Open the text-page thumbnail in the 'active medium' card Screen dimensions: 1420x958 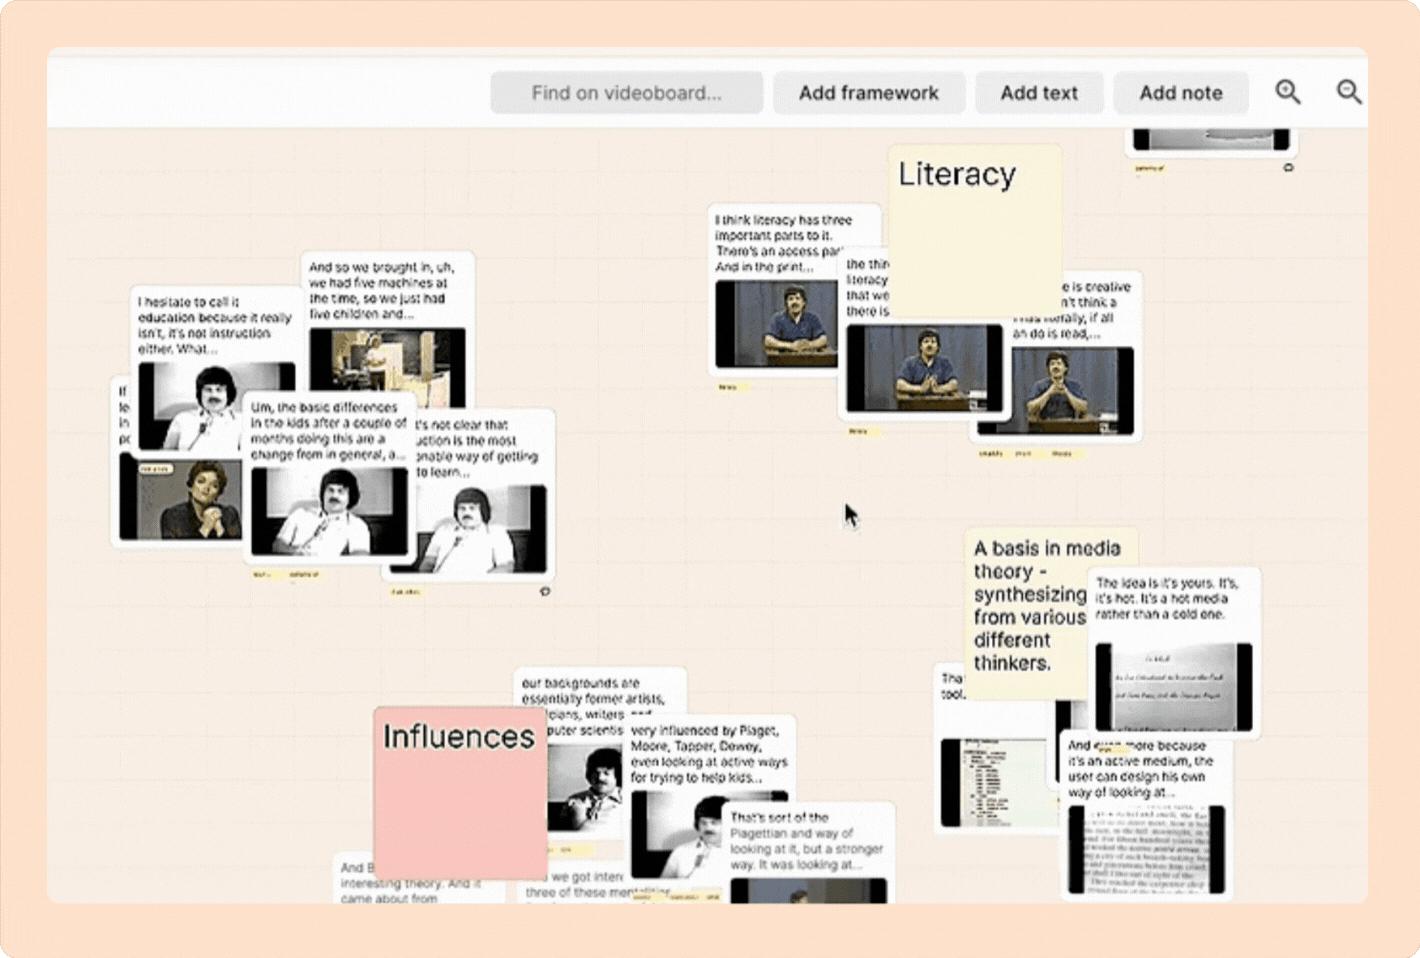(1146, 849)
